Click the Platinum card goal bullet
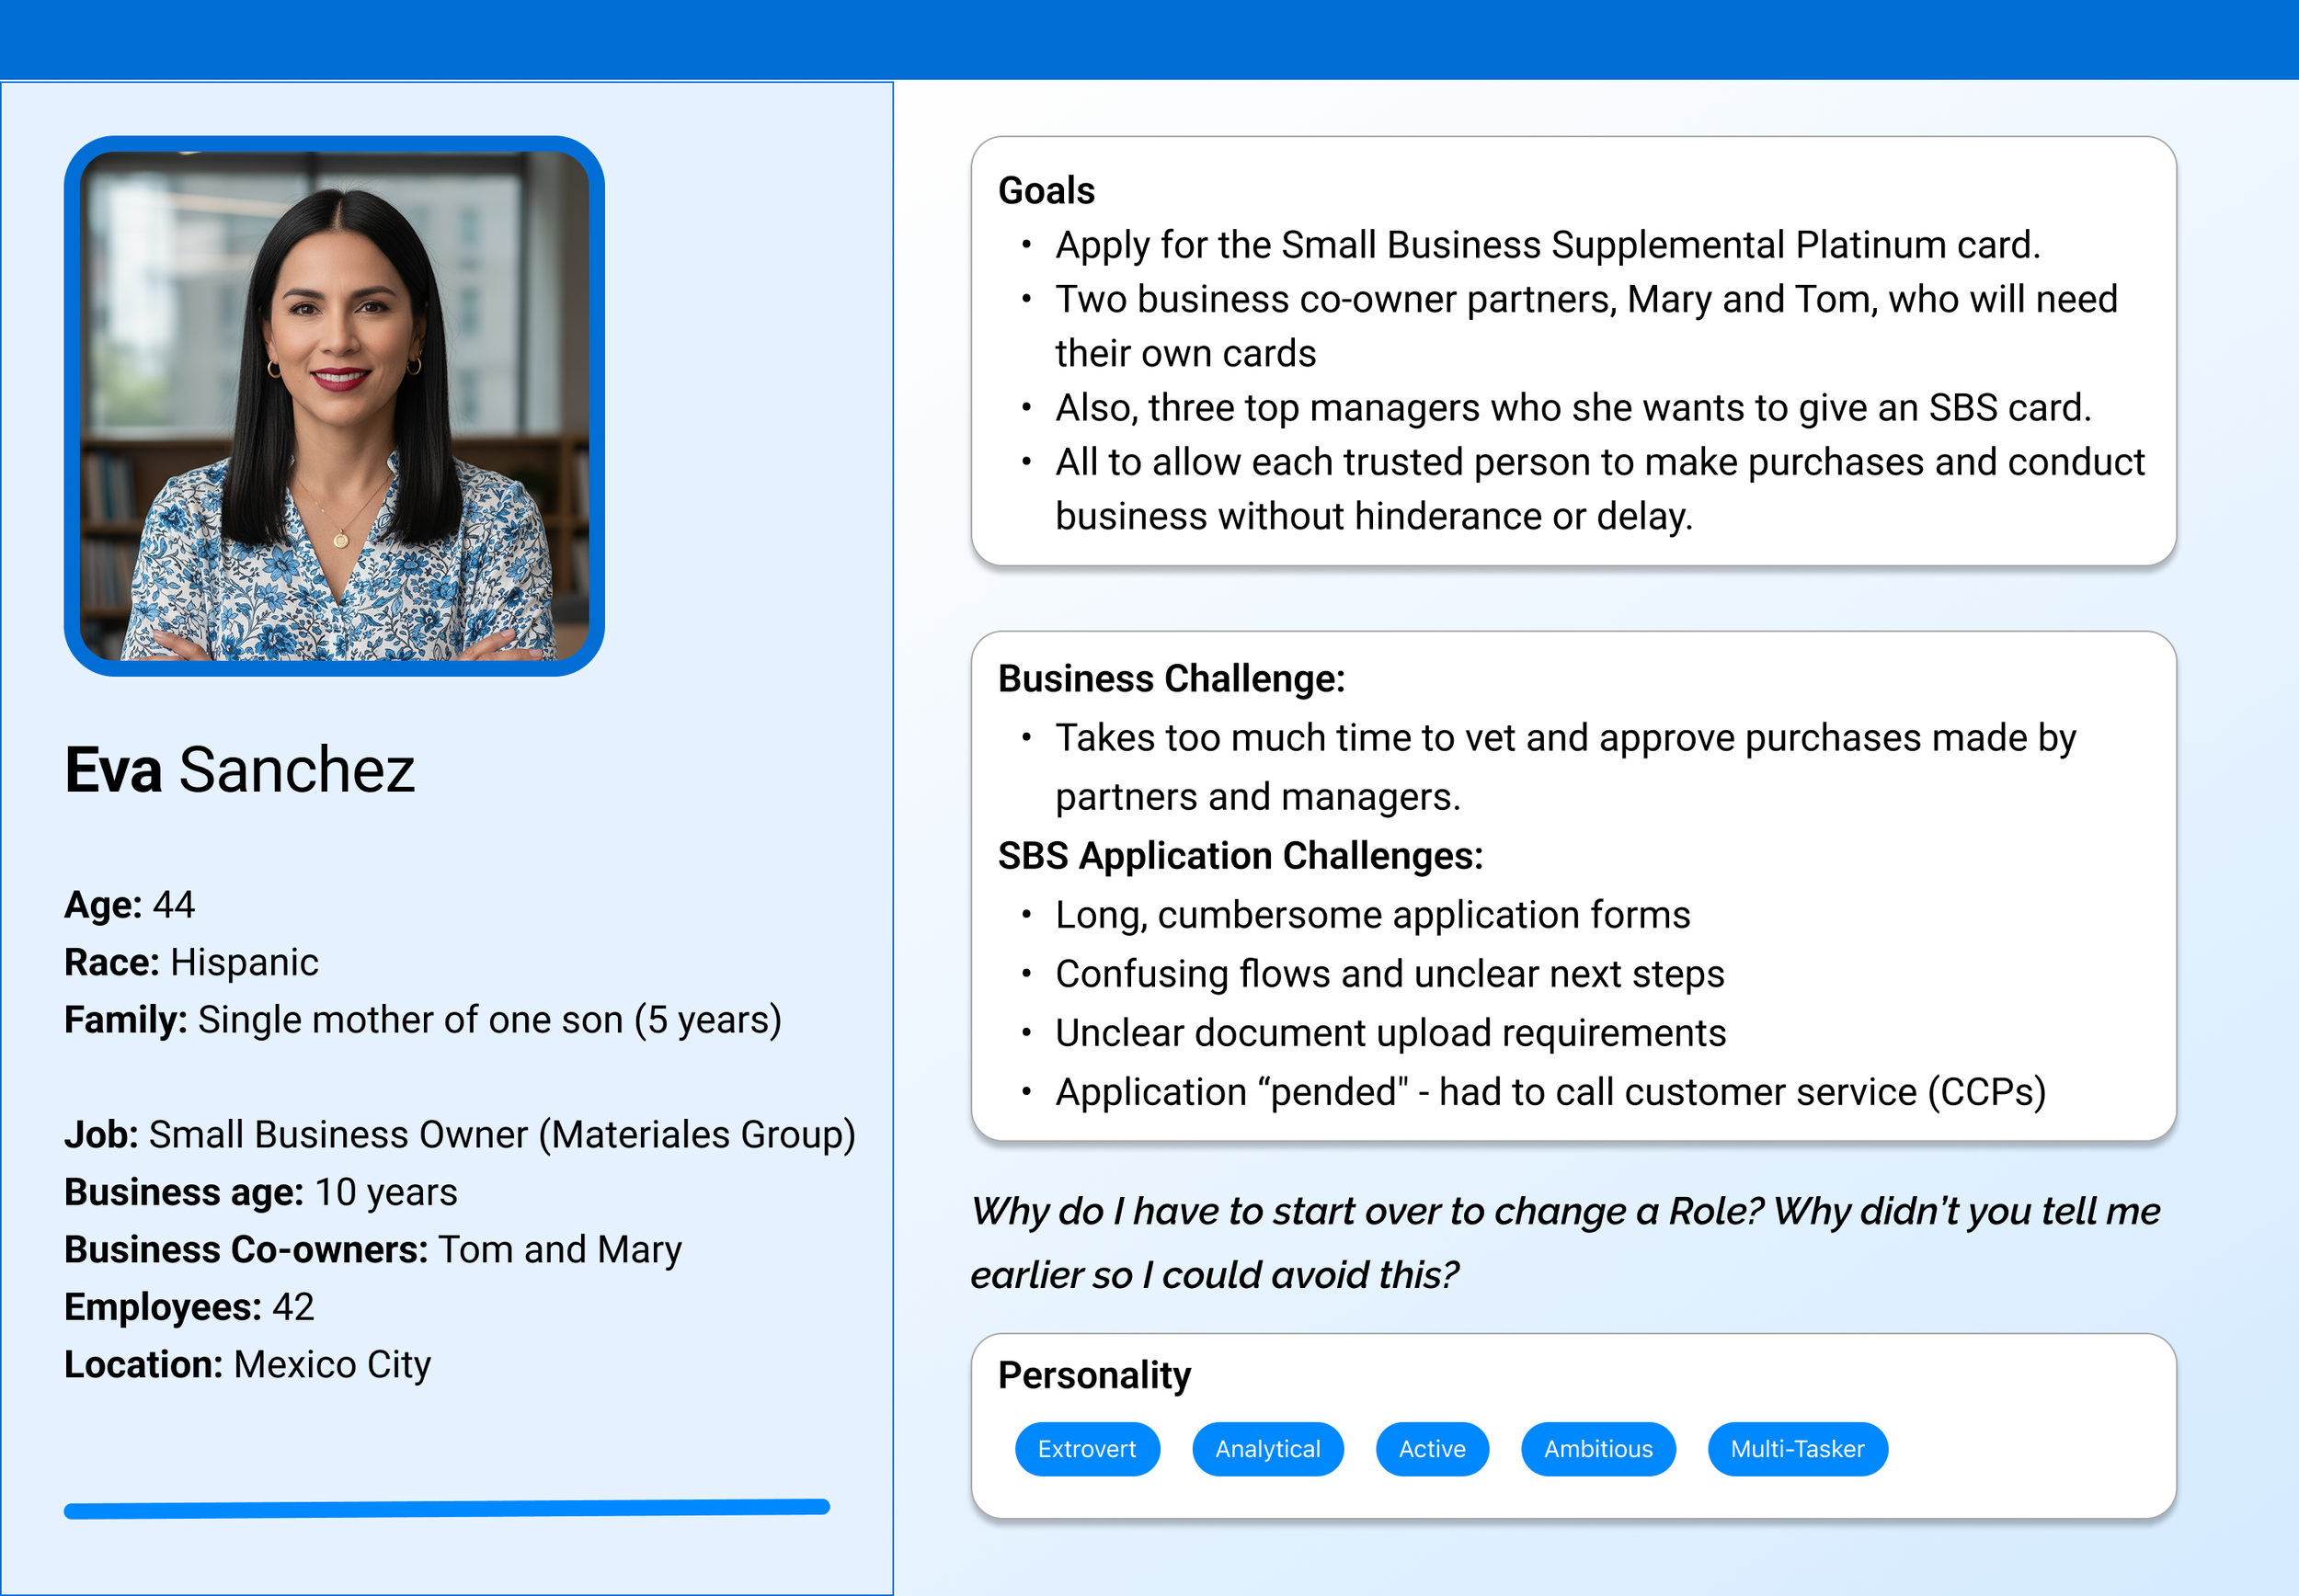 (1547, 245)
